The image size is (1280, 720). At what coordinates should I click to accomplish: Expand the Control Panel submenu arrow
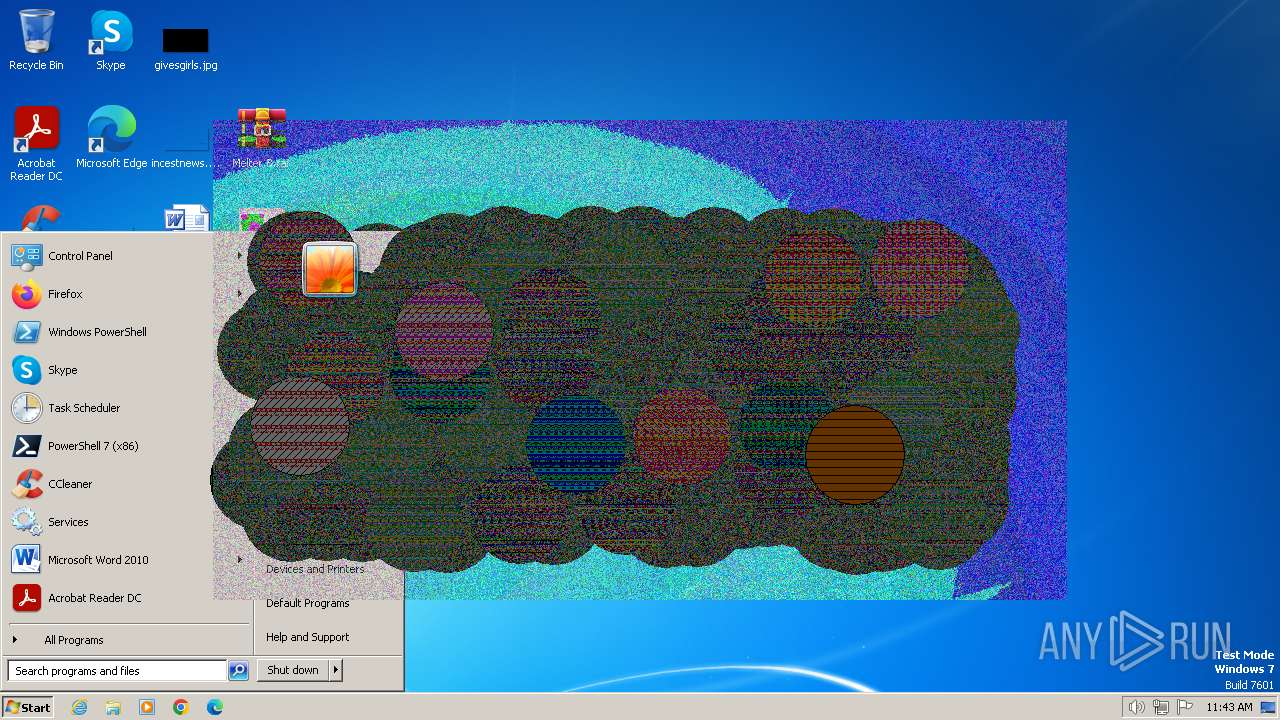(240, 256)
